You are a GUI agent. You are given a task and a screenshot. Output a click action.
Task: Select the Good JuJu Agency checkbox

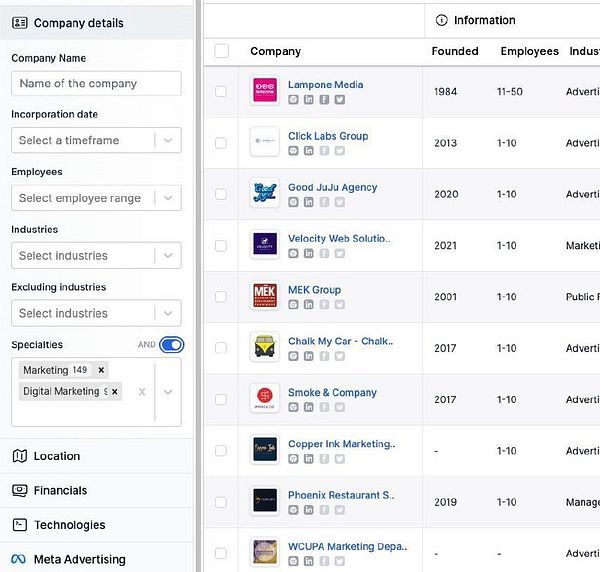(x=221, y=194)
